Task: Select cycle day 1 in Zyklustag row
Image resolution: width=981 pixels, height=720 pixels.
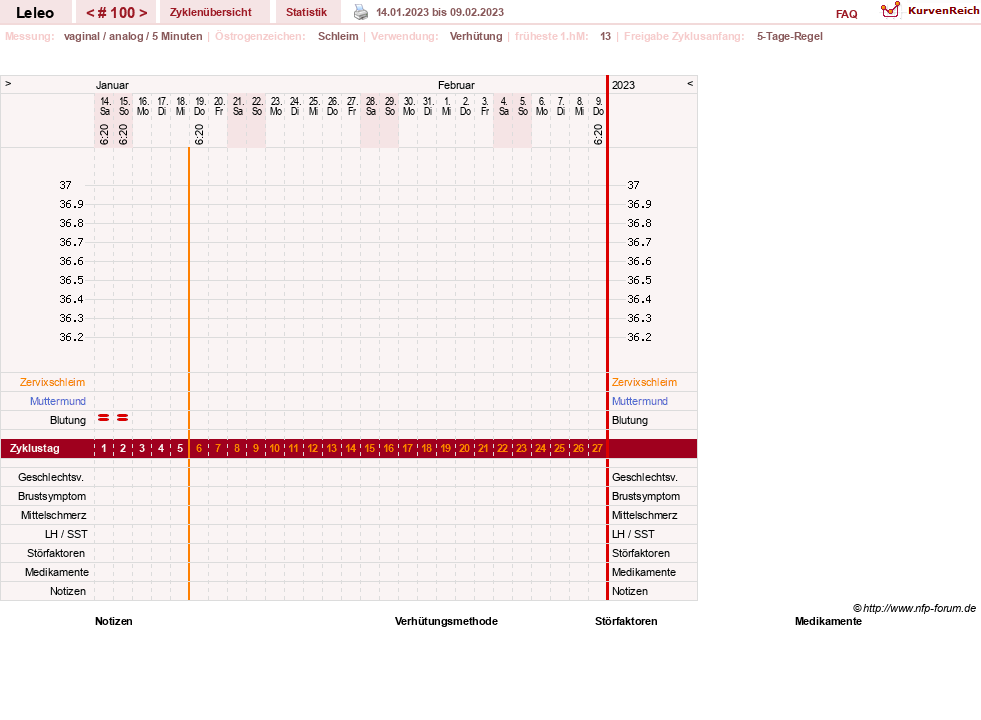Action: pyautogui.click(x=104, y=449)
